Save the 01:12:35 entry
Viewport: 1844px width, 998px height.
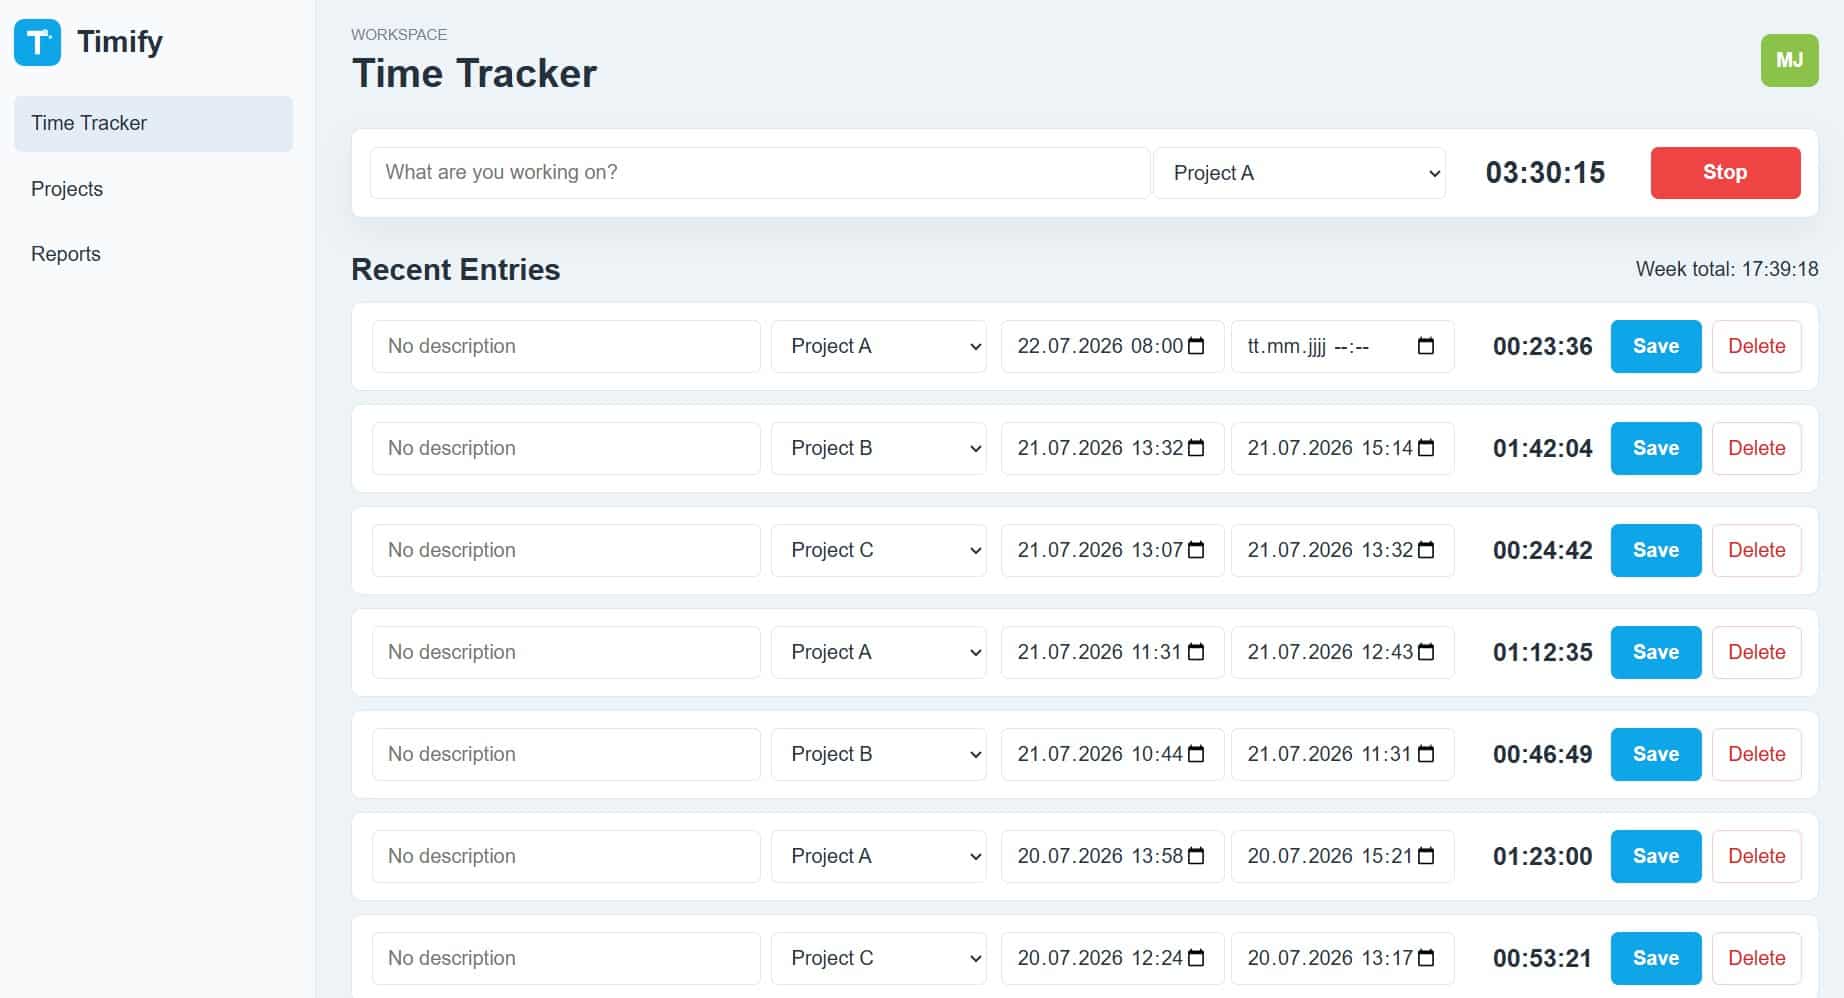coord(1656,652)
